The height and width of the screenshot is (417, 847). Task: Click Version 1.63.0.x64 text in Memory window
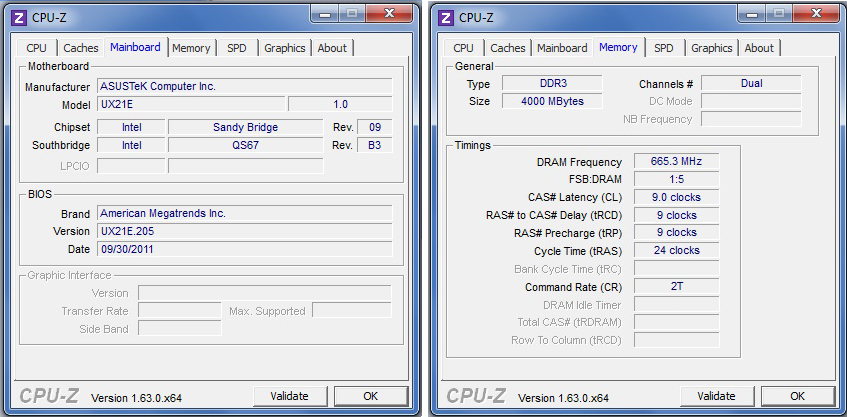563,398
